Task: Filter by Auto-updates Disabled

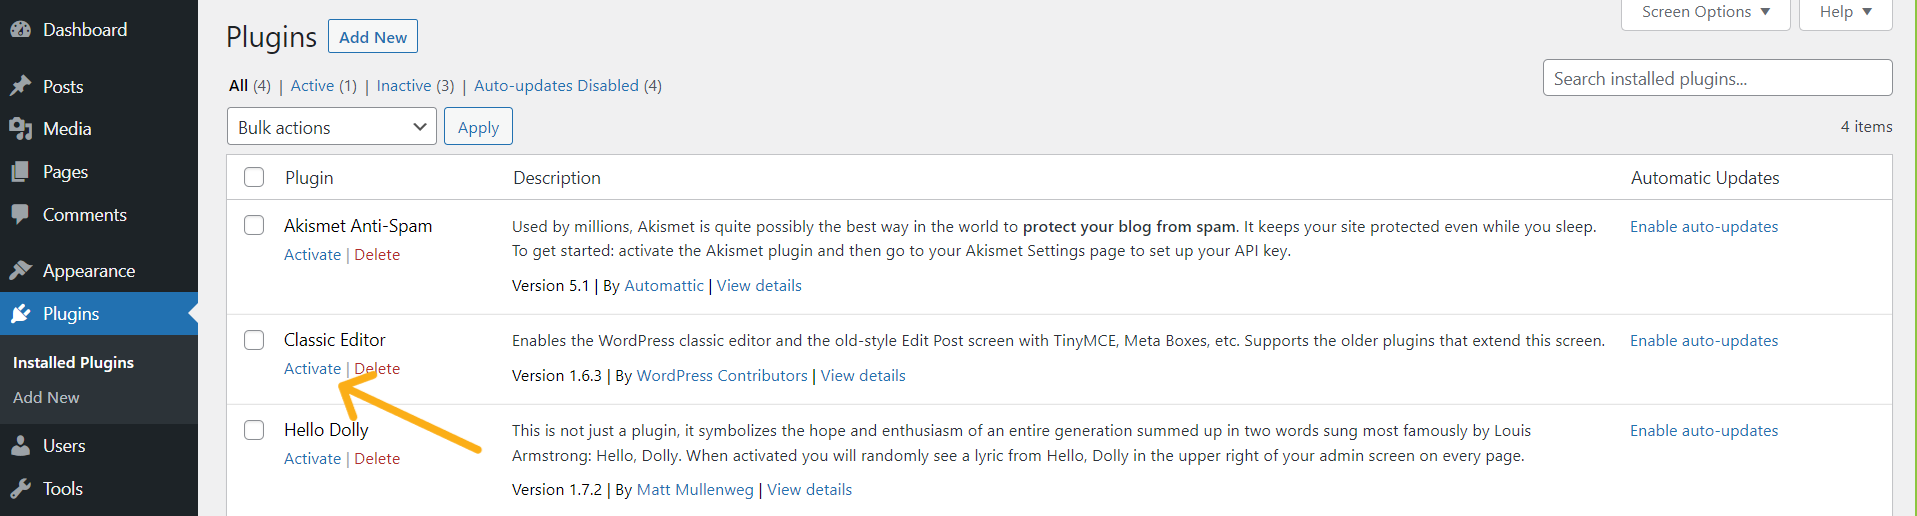Action: (x=568, y=86)
